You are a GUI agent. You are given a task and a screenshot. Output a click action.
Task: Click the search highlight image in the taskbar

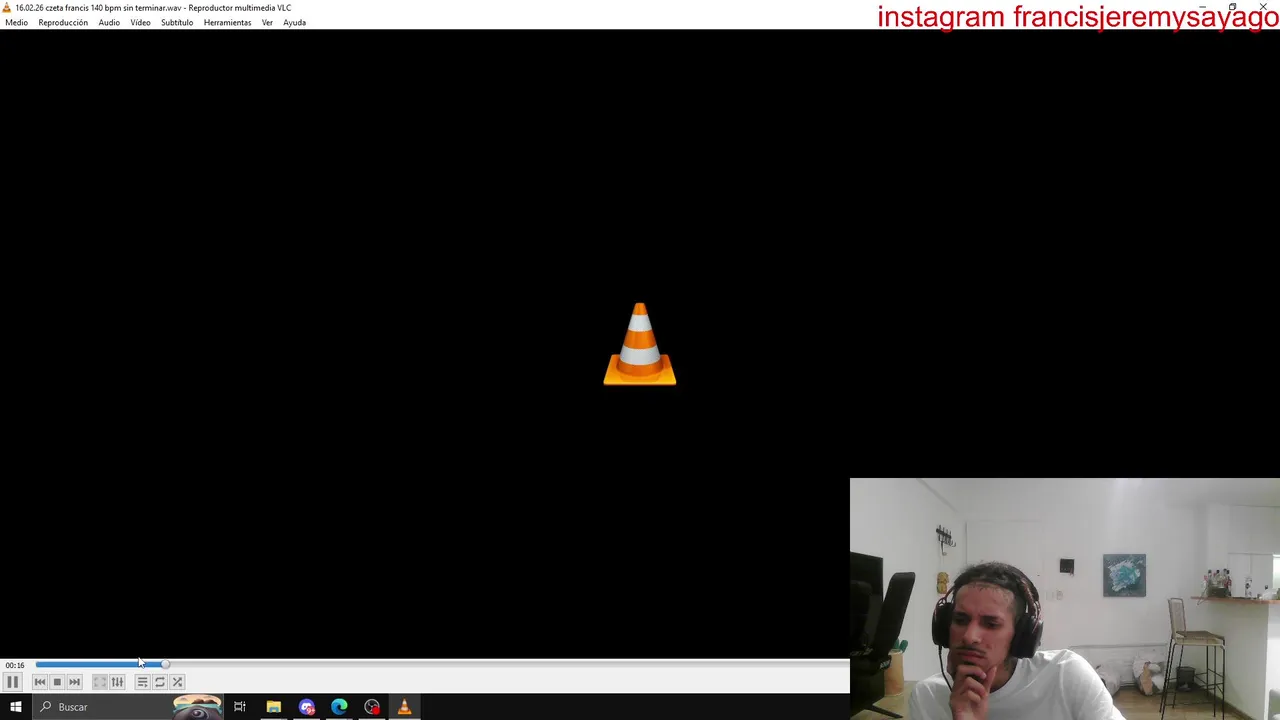point(197,708)
